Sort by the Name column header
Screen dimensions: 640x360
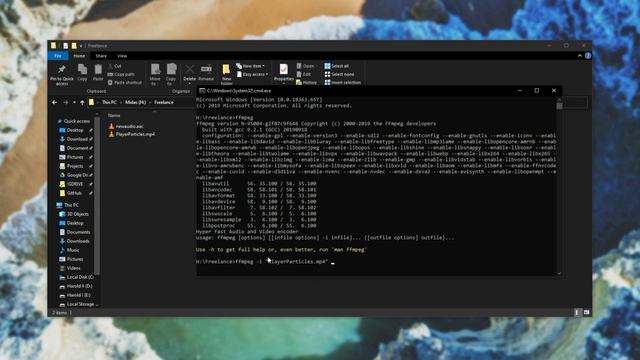coord(114,116)
